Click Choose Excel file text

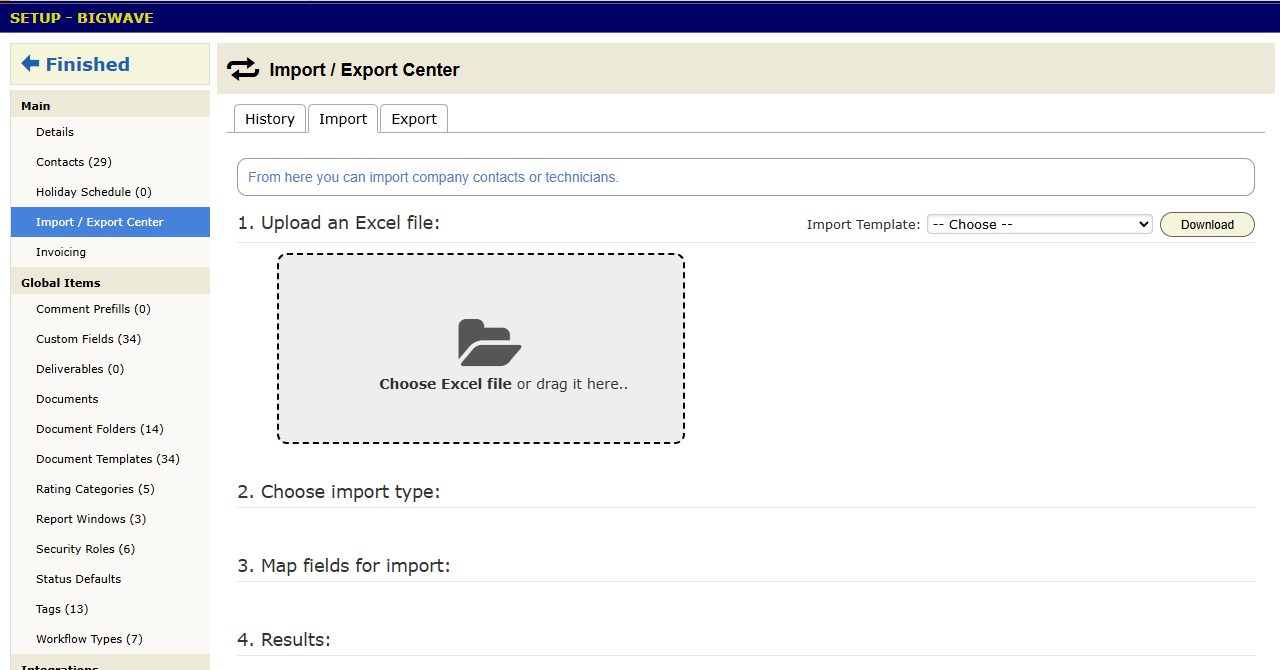coord(445,384)
